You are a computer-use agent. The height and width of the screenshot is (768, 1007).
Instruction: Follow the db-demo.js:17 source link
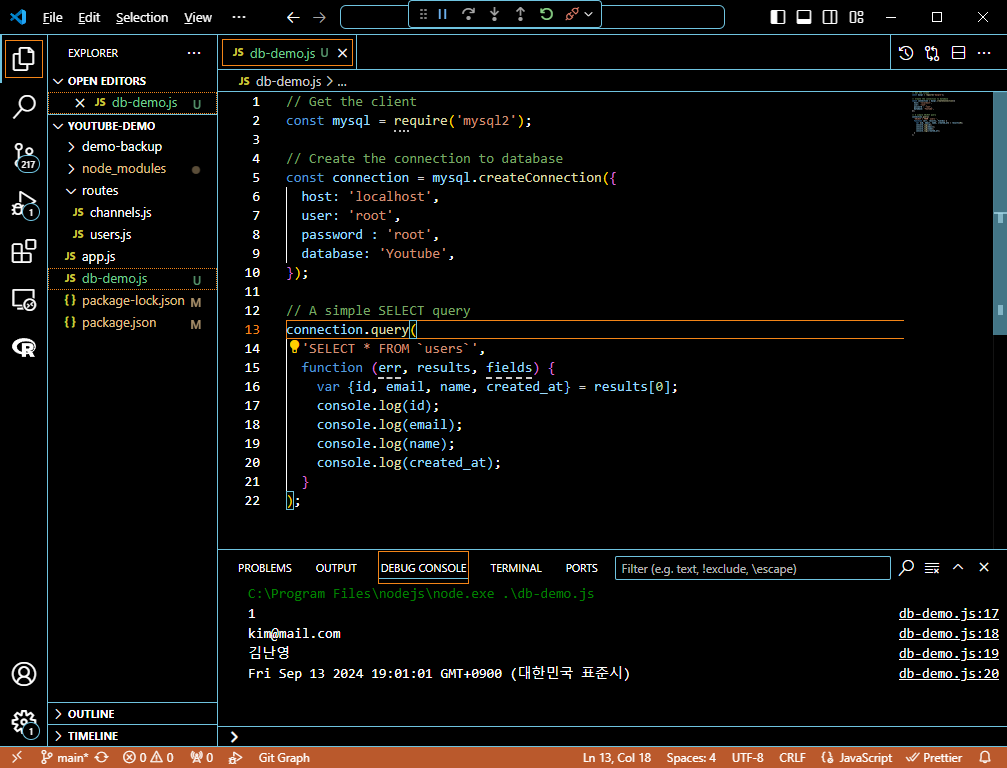pos(949,614)
